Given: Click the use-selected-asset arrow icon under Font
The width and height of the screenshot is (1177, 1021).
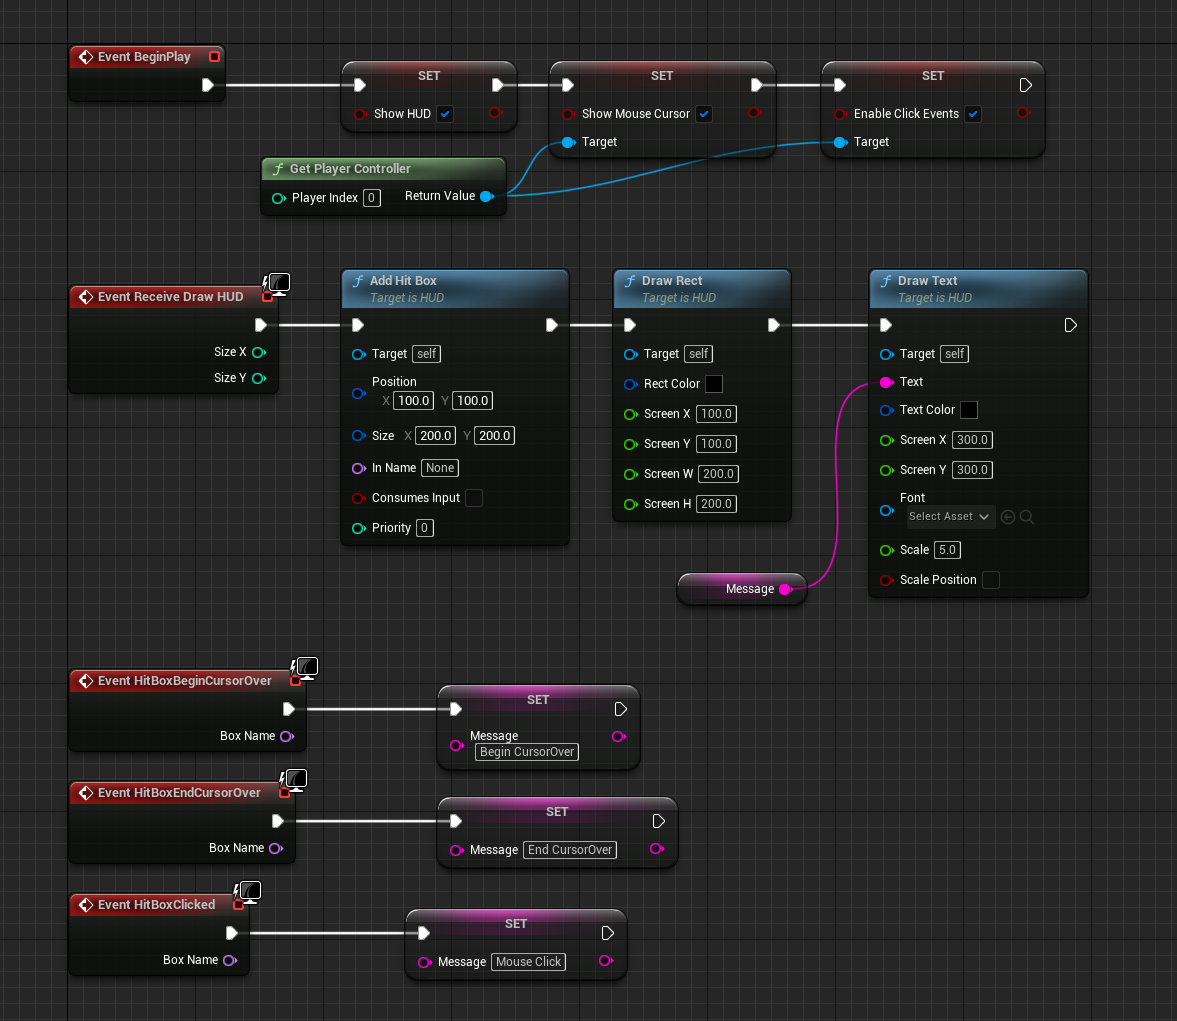Looking at the screenshot, I should pos(1008,517).
